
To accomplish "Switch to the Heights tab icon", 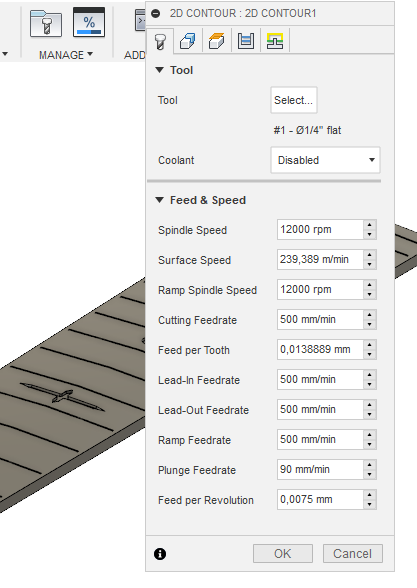I will pos(216,41).
